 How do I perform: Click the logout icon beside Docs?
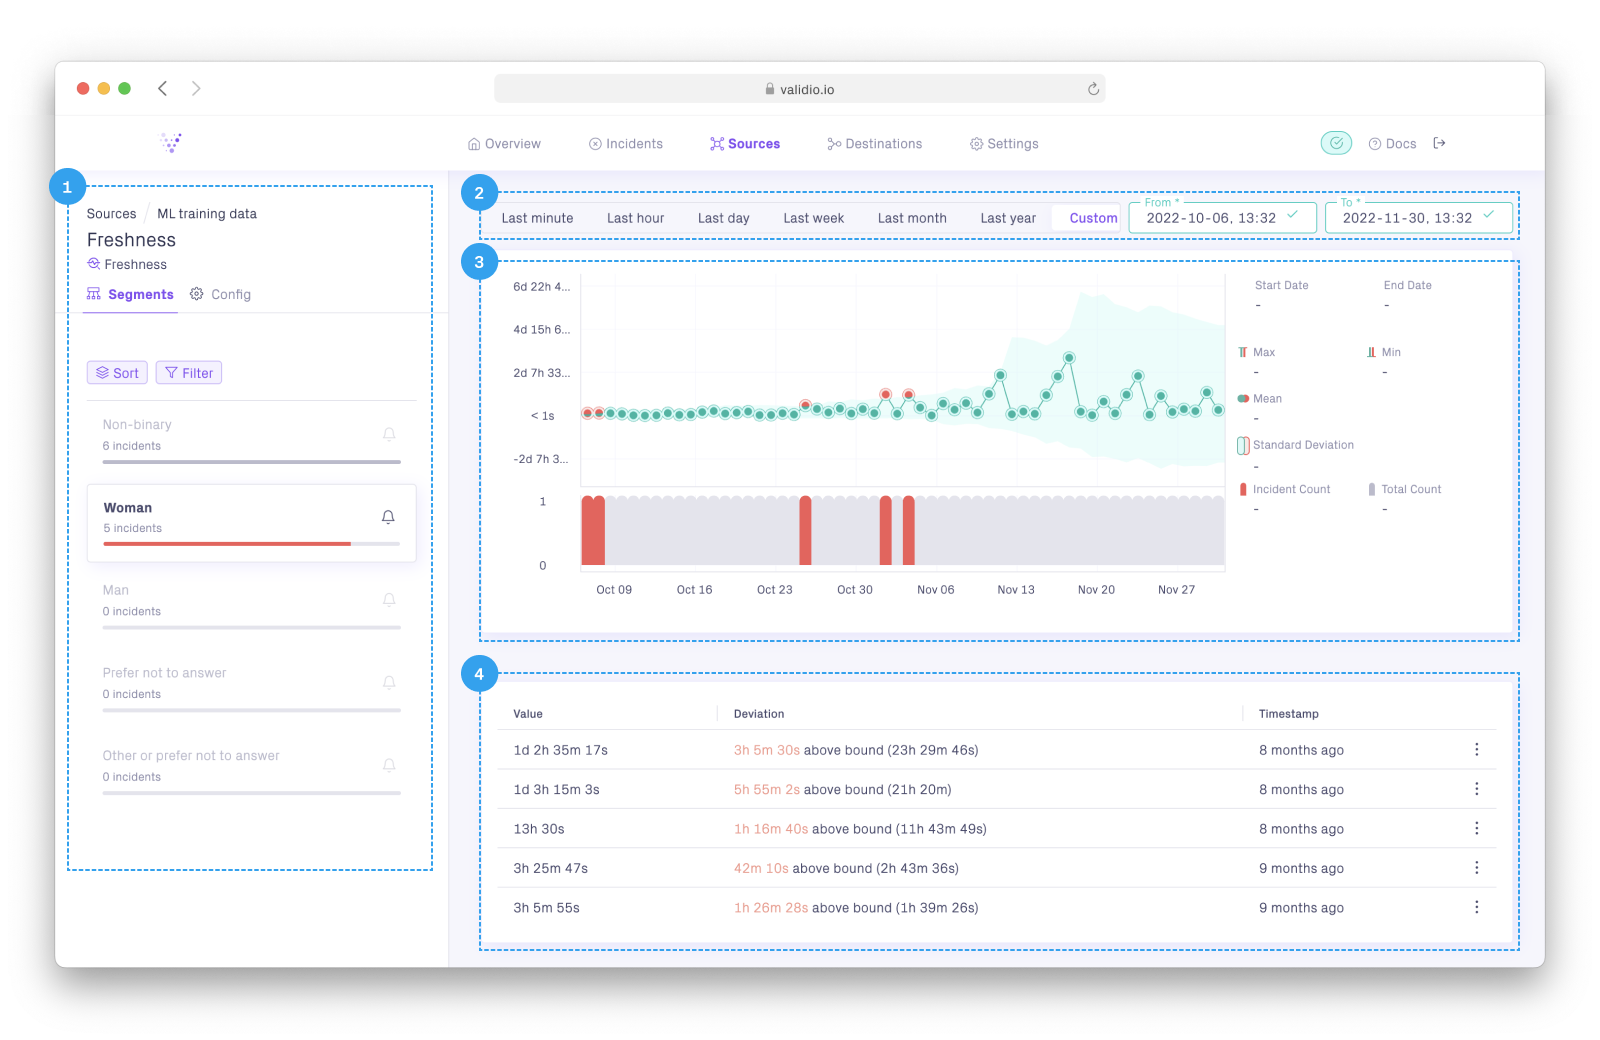(x=1439, y=143)
